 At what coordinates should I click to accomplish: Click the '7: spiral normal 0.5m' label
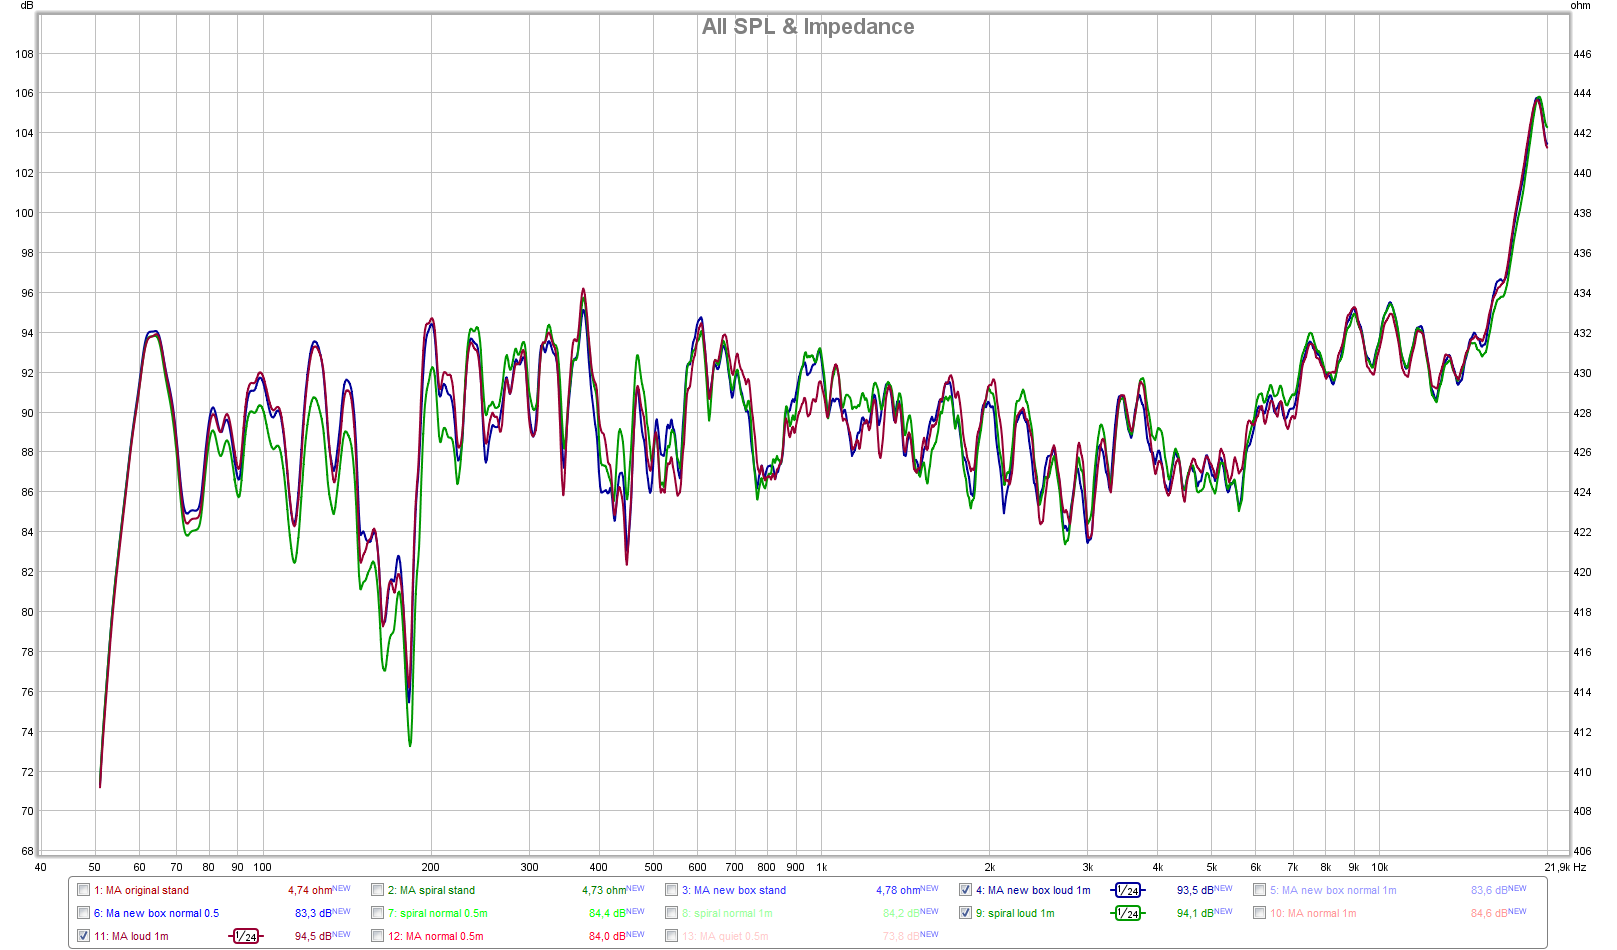(x=438, y=913)
